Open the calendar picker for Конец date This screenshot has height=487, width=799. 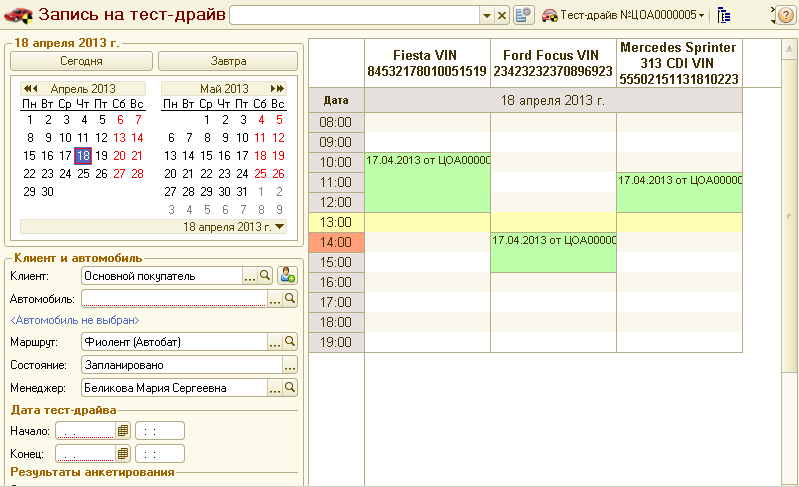tap(123, 453)
